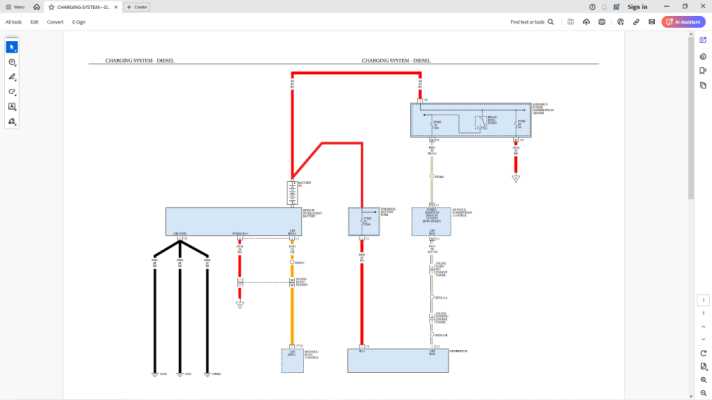
Task: Open the Bookmarks panel on right rail
Action: [703, 71]
